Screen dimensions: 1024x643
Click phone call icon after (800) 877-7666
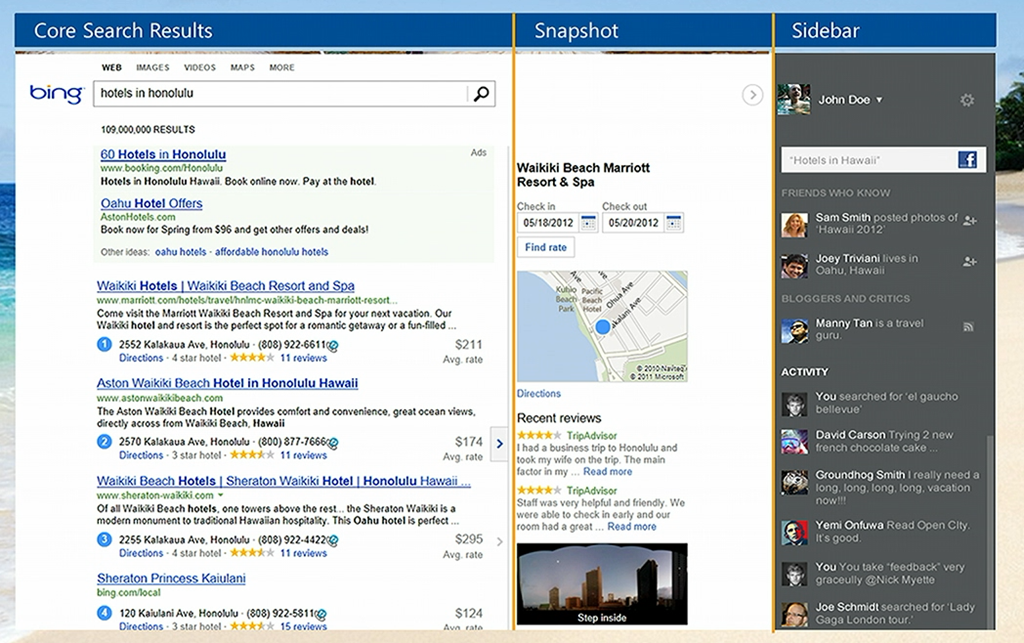point(332,443)
